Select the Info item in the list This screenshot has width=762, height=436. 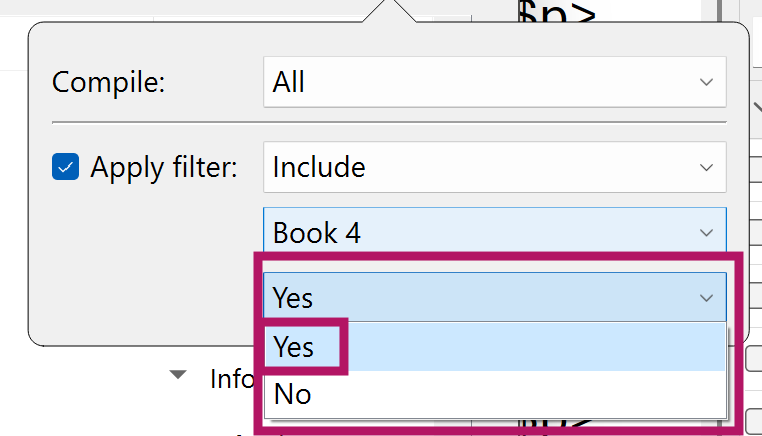click(x=232, y=379)
